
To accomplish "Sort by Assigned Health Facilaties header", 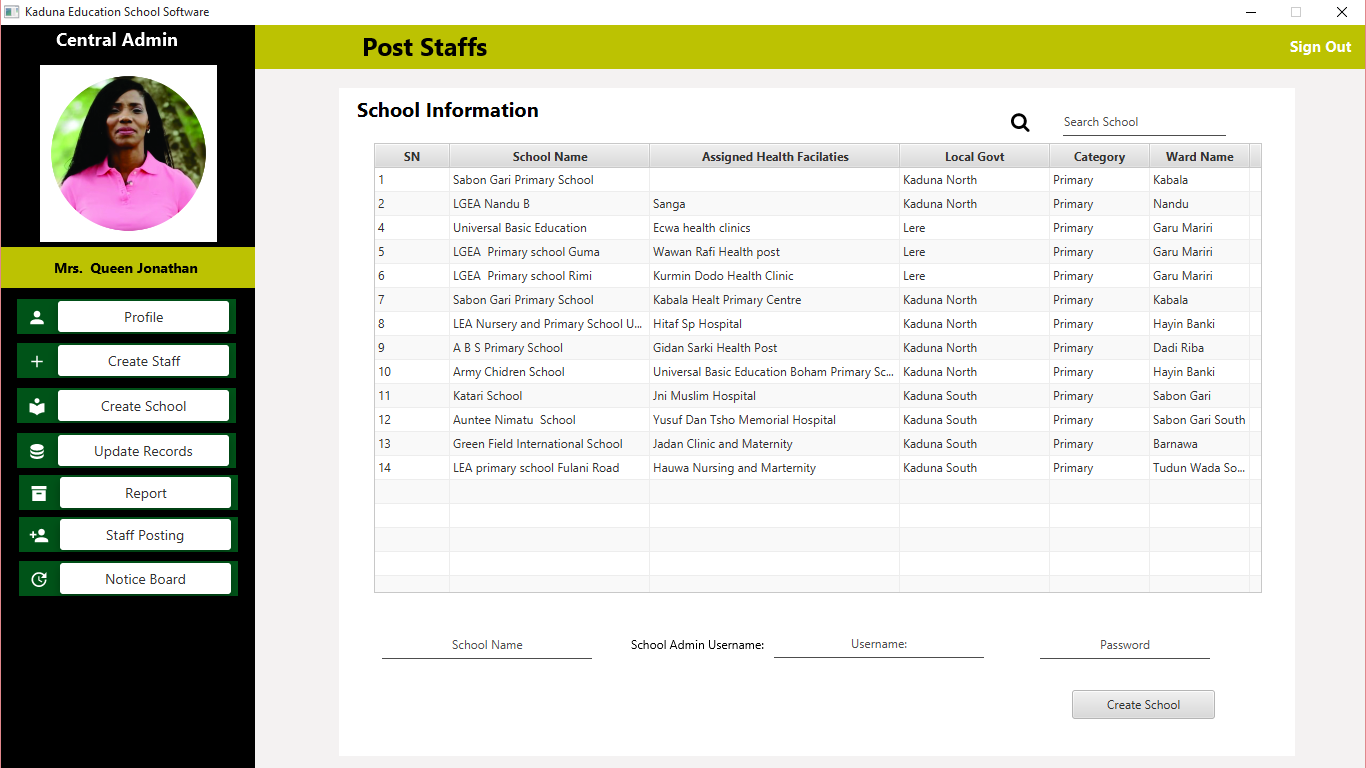I will point(775,156).
